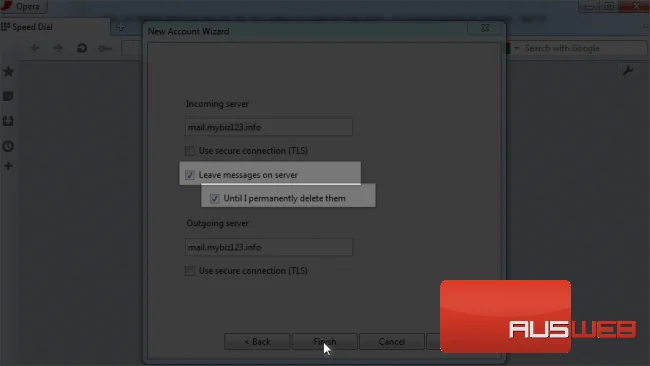Click the Cancel button

click(392, 342)
